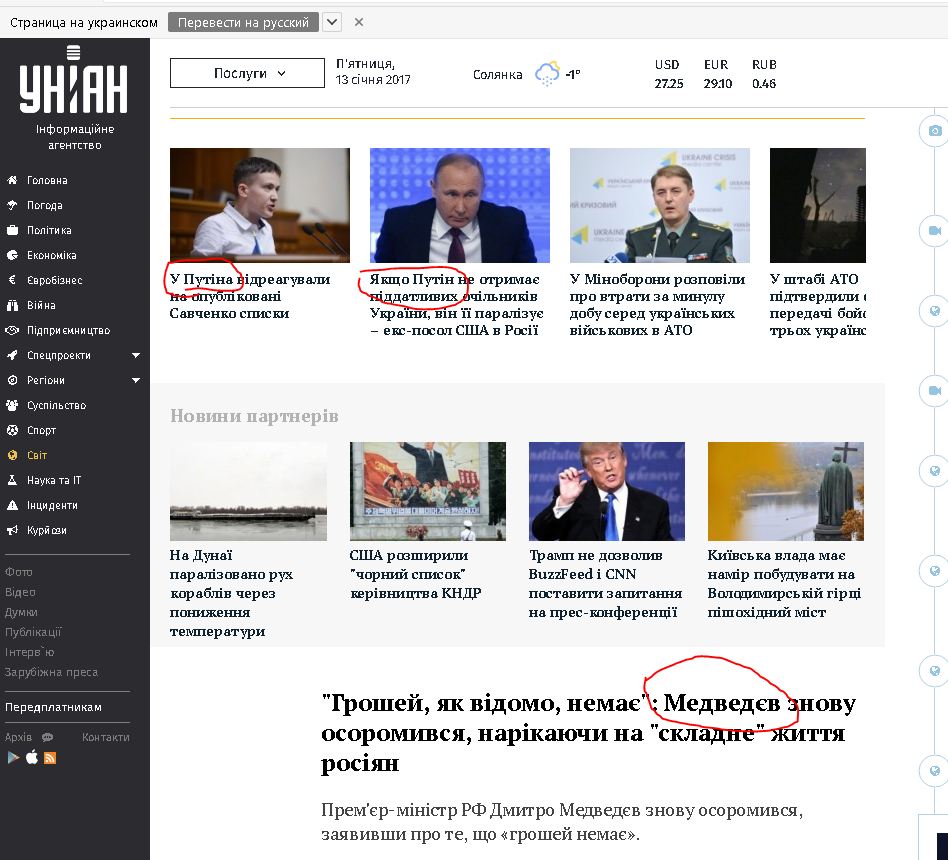Click the top video camera icon on timeline
Screen dimensions: 948x860
[x=935, y=230]
